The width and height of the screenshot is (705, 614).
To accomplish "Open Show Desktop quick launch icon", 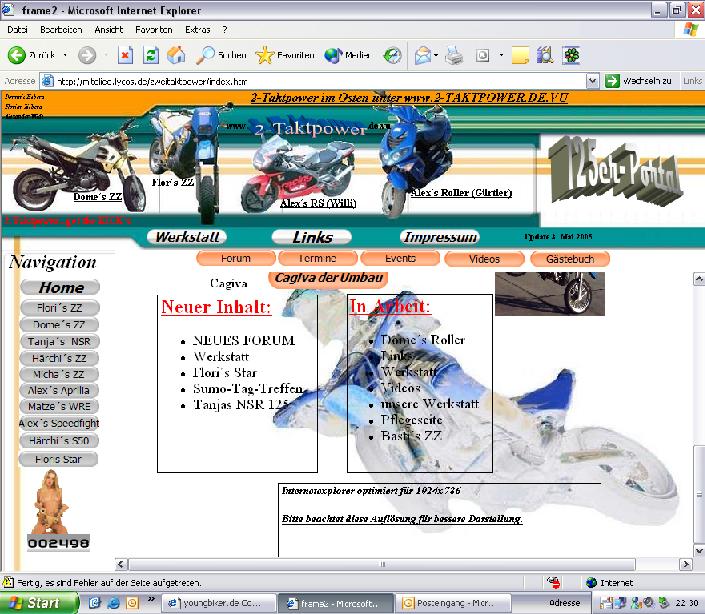I will (x=94, y=603).
